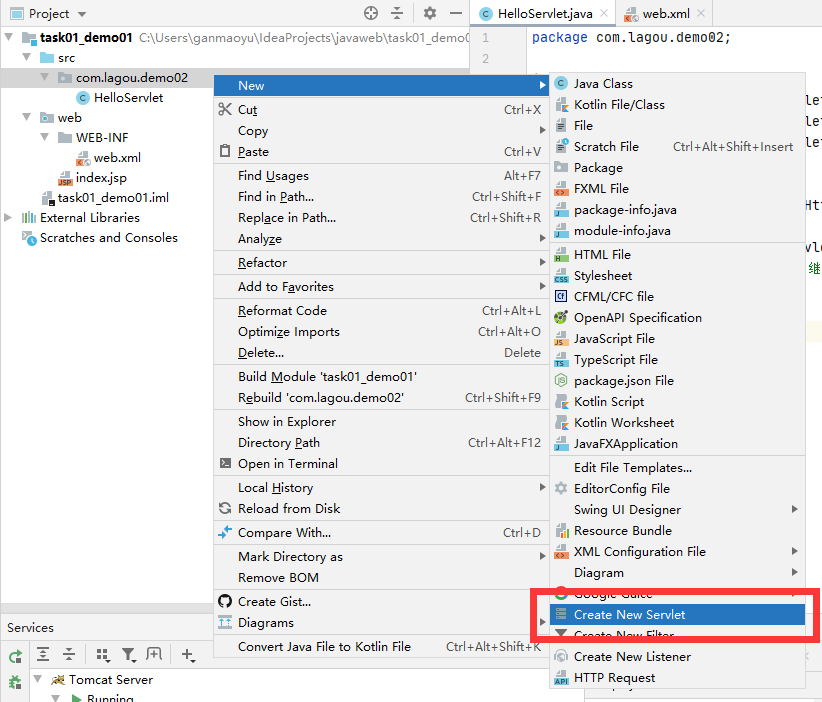Screen dimensions: 822x702
Task: Select Open in Terminal
Action: 381,463
